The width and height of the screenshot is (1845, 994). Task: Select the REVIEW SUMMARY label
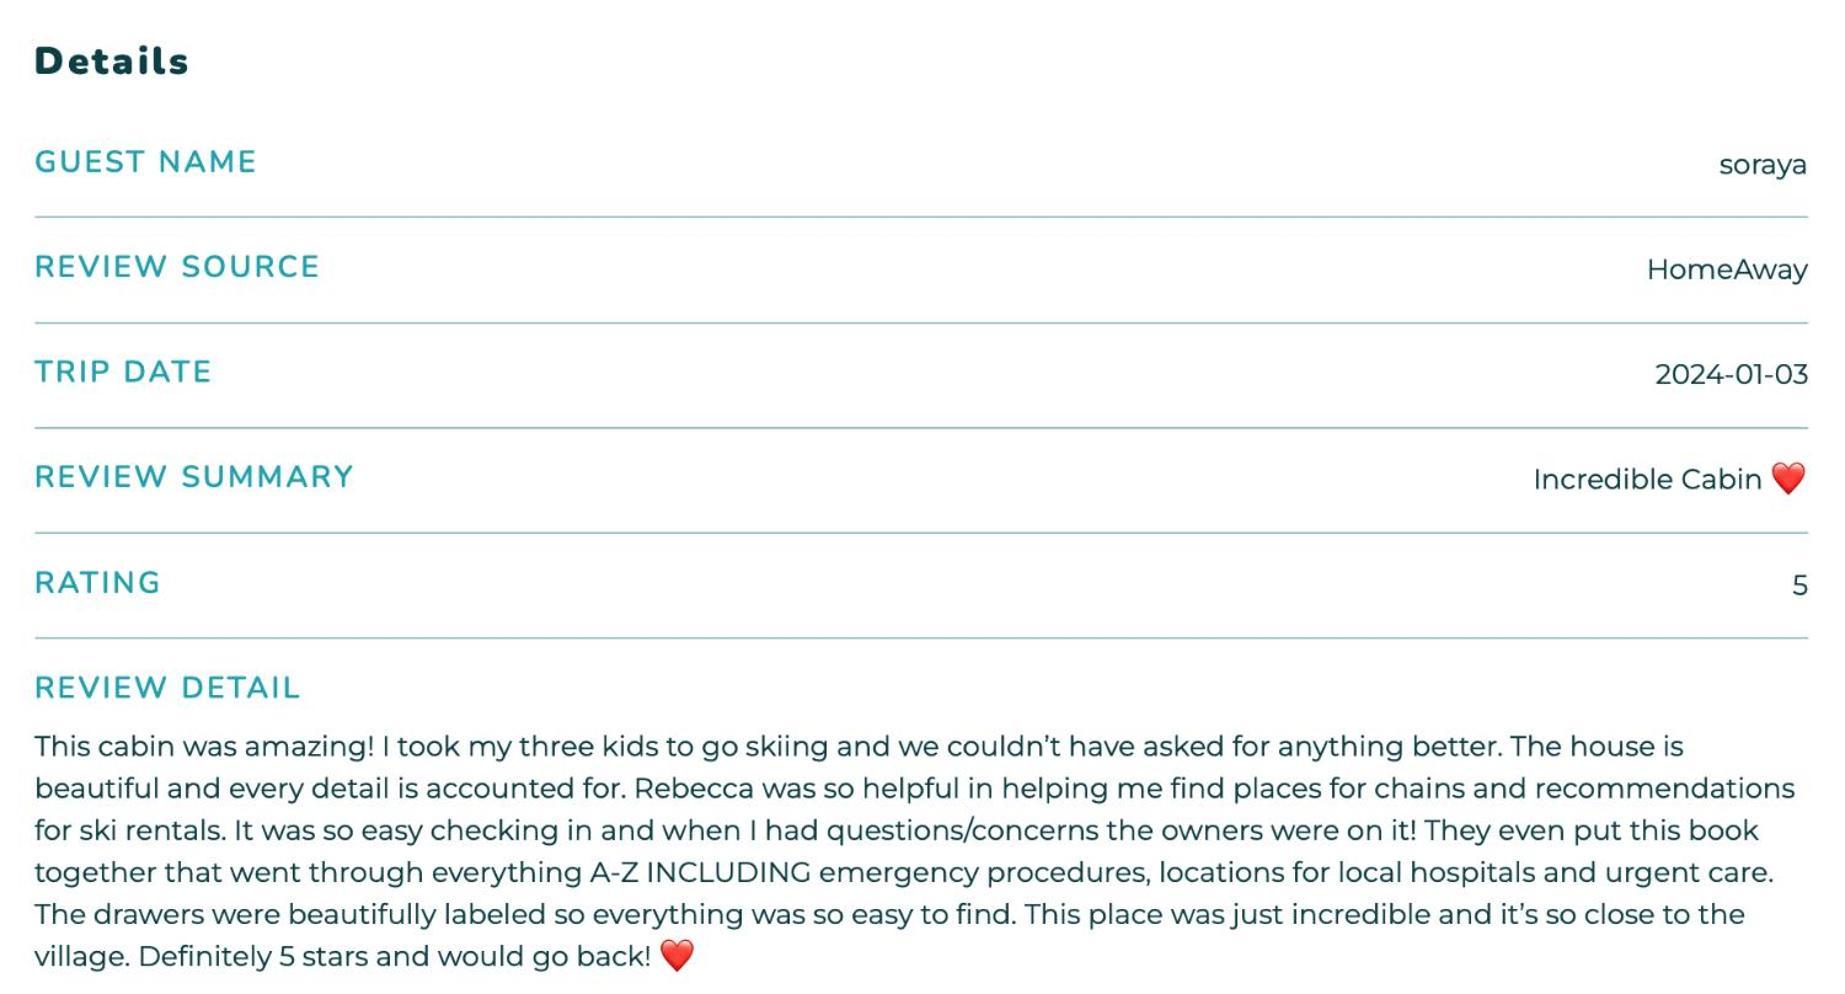pyautogui.click(x=194, y=477)
